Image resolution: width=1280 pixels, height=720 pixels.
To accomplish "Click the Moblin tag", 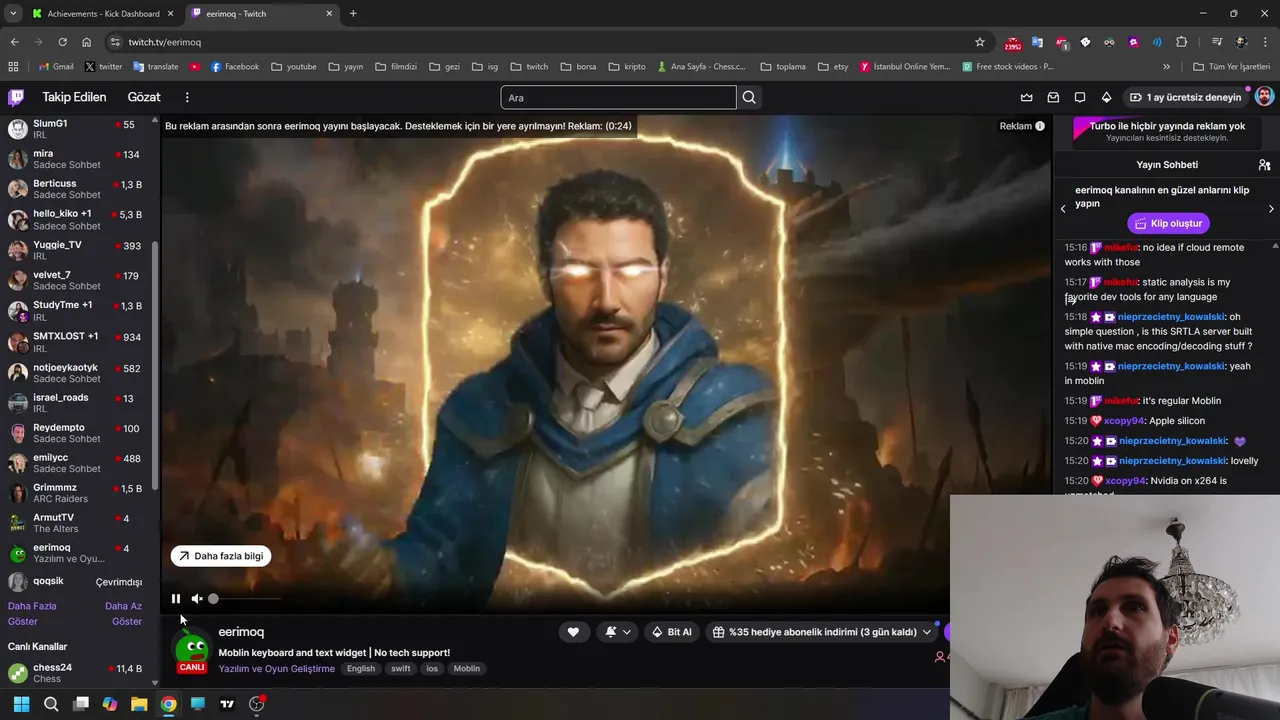I will tap(467, 669).
